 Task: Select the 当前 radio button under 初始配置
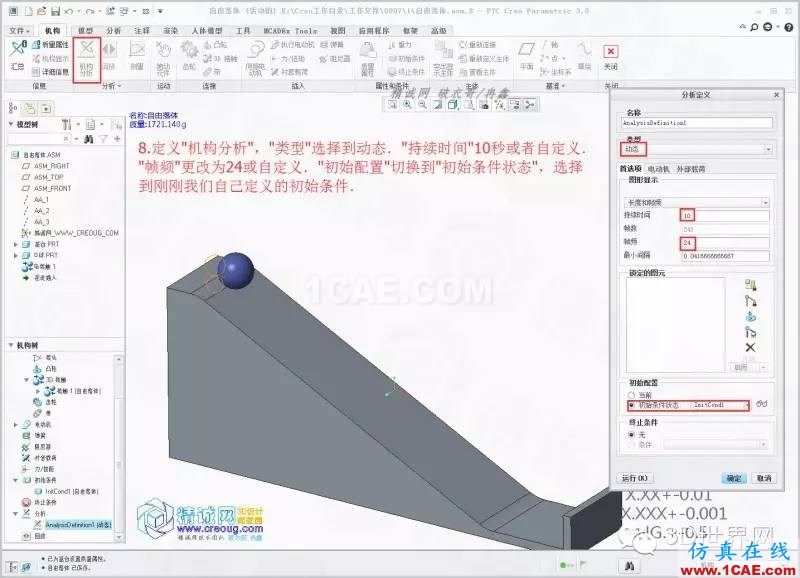pos(632,395)
